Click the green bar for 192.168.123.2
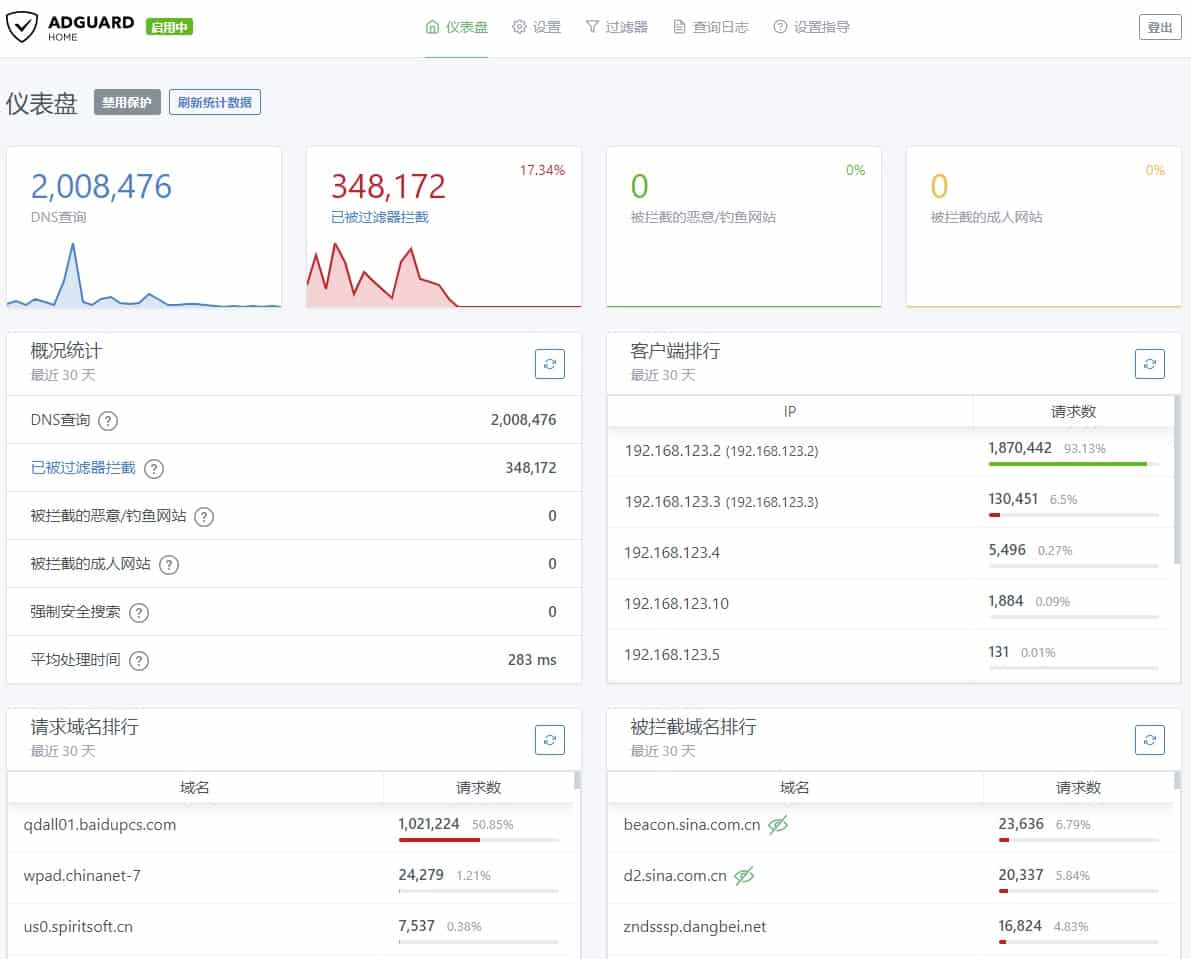Screen dimensions: 1191x959 pos(1066,464)
